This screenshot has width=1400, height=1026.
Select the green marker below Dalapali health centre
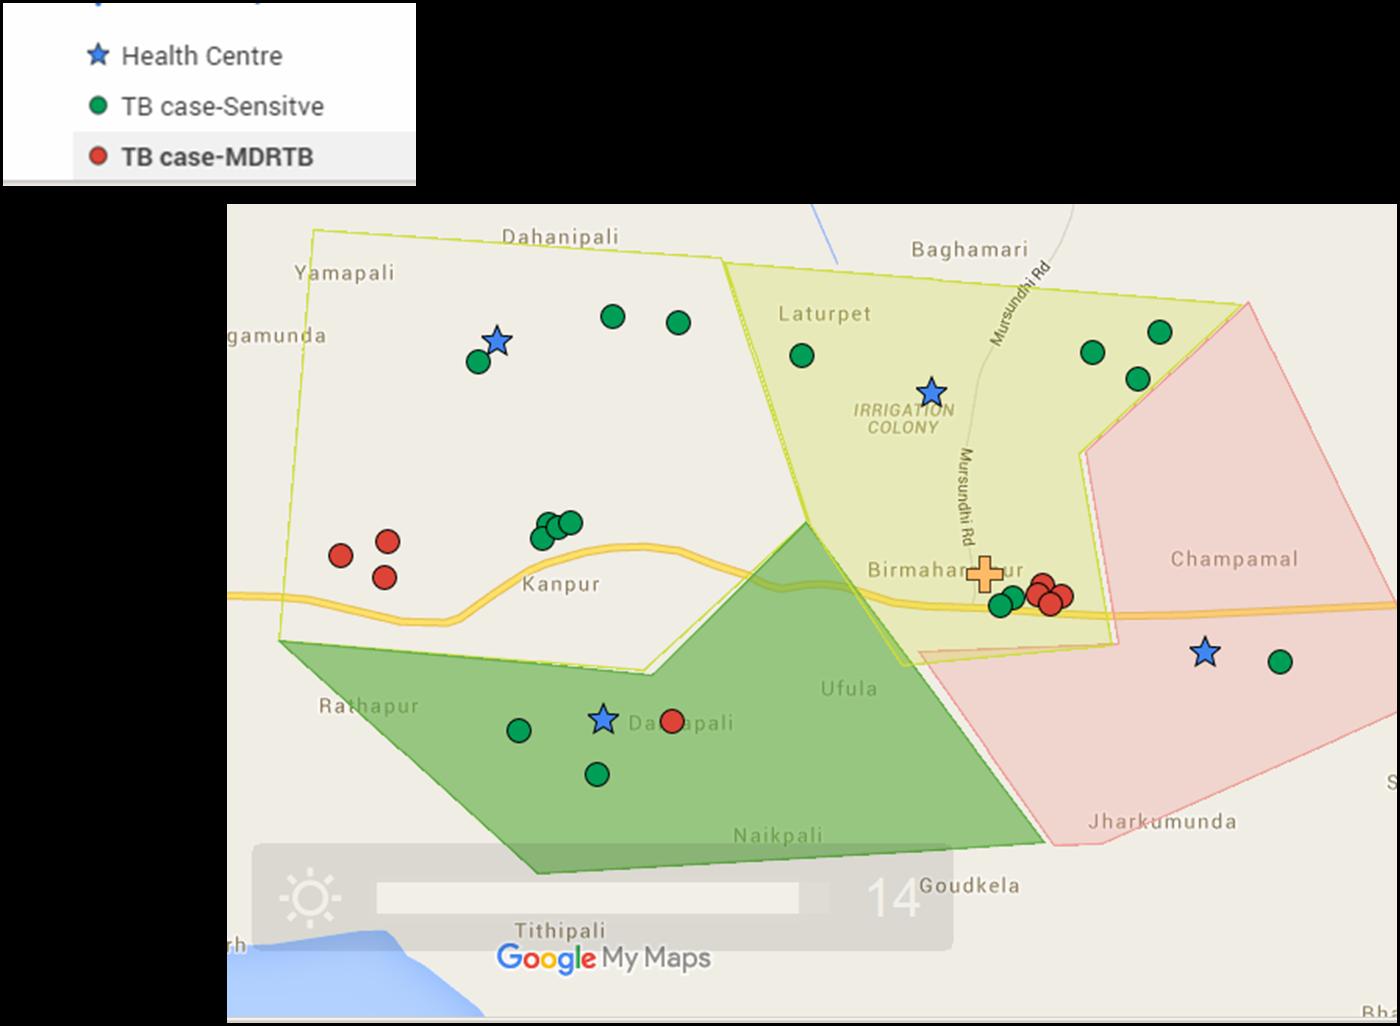[595, 771]
